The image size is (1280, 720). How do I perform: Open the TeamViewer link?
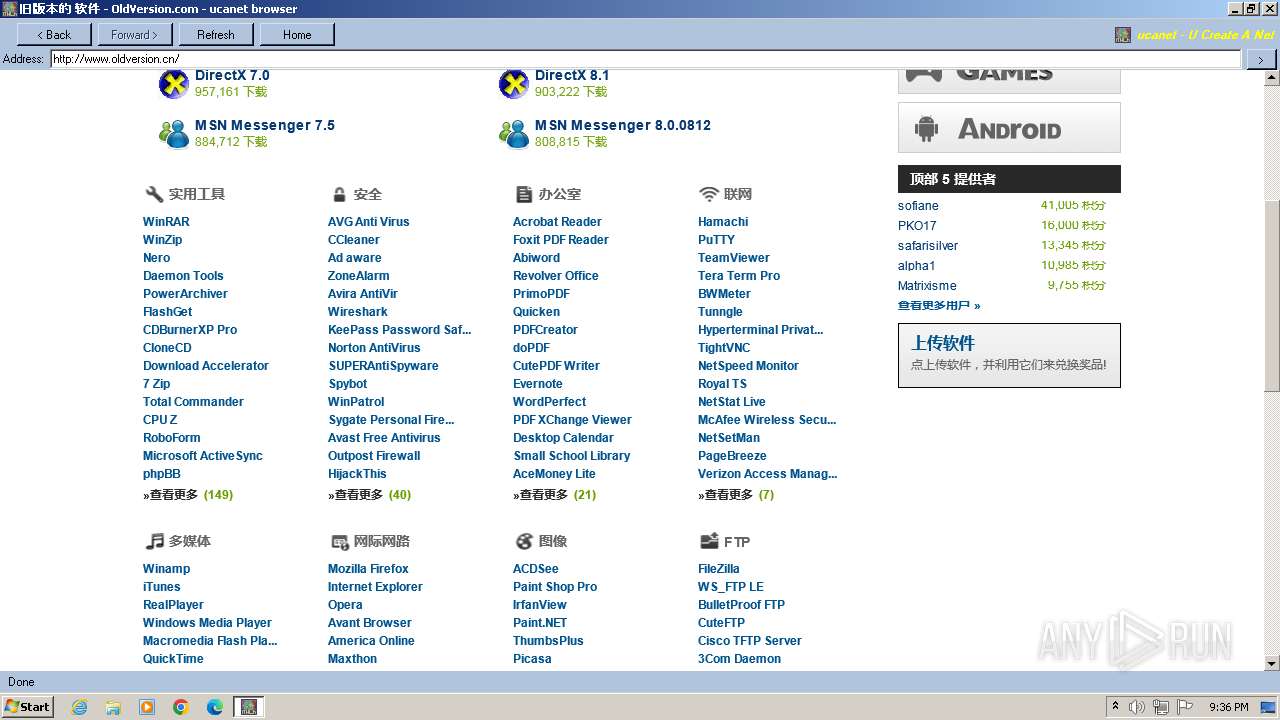(734, 258)
